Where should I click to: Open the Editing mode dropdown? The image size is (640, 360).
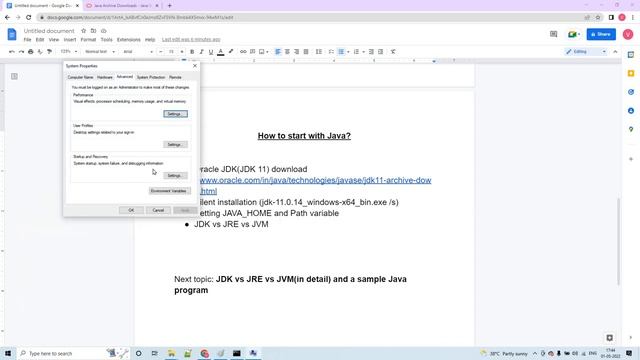(586, 52)
